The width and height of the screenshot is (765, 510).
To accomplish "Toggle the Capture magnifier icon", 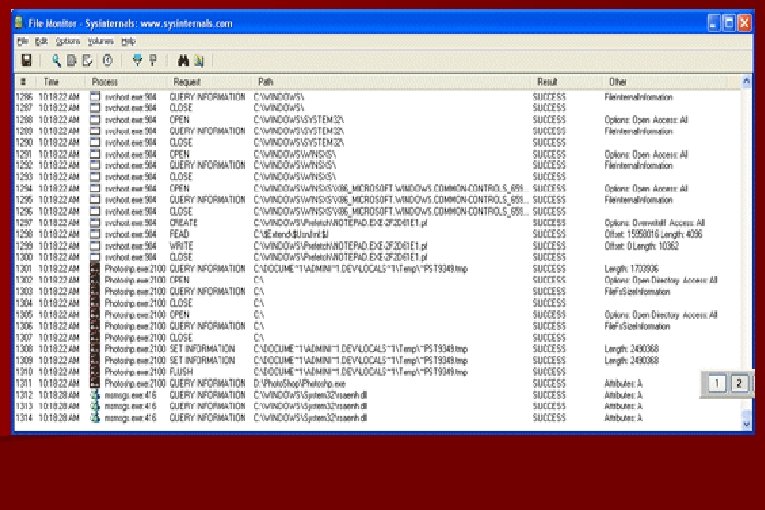I will point(57,61).
